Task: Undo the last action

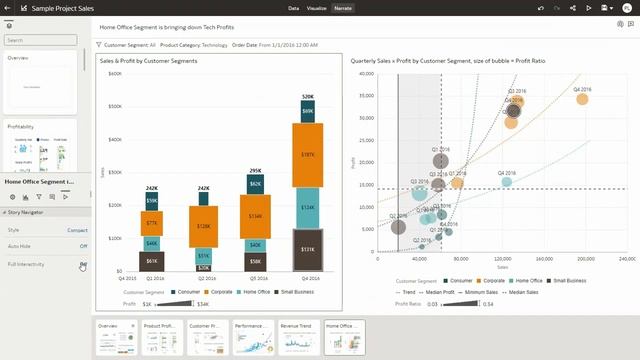Action: click(x=541, y=8)
